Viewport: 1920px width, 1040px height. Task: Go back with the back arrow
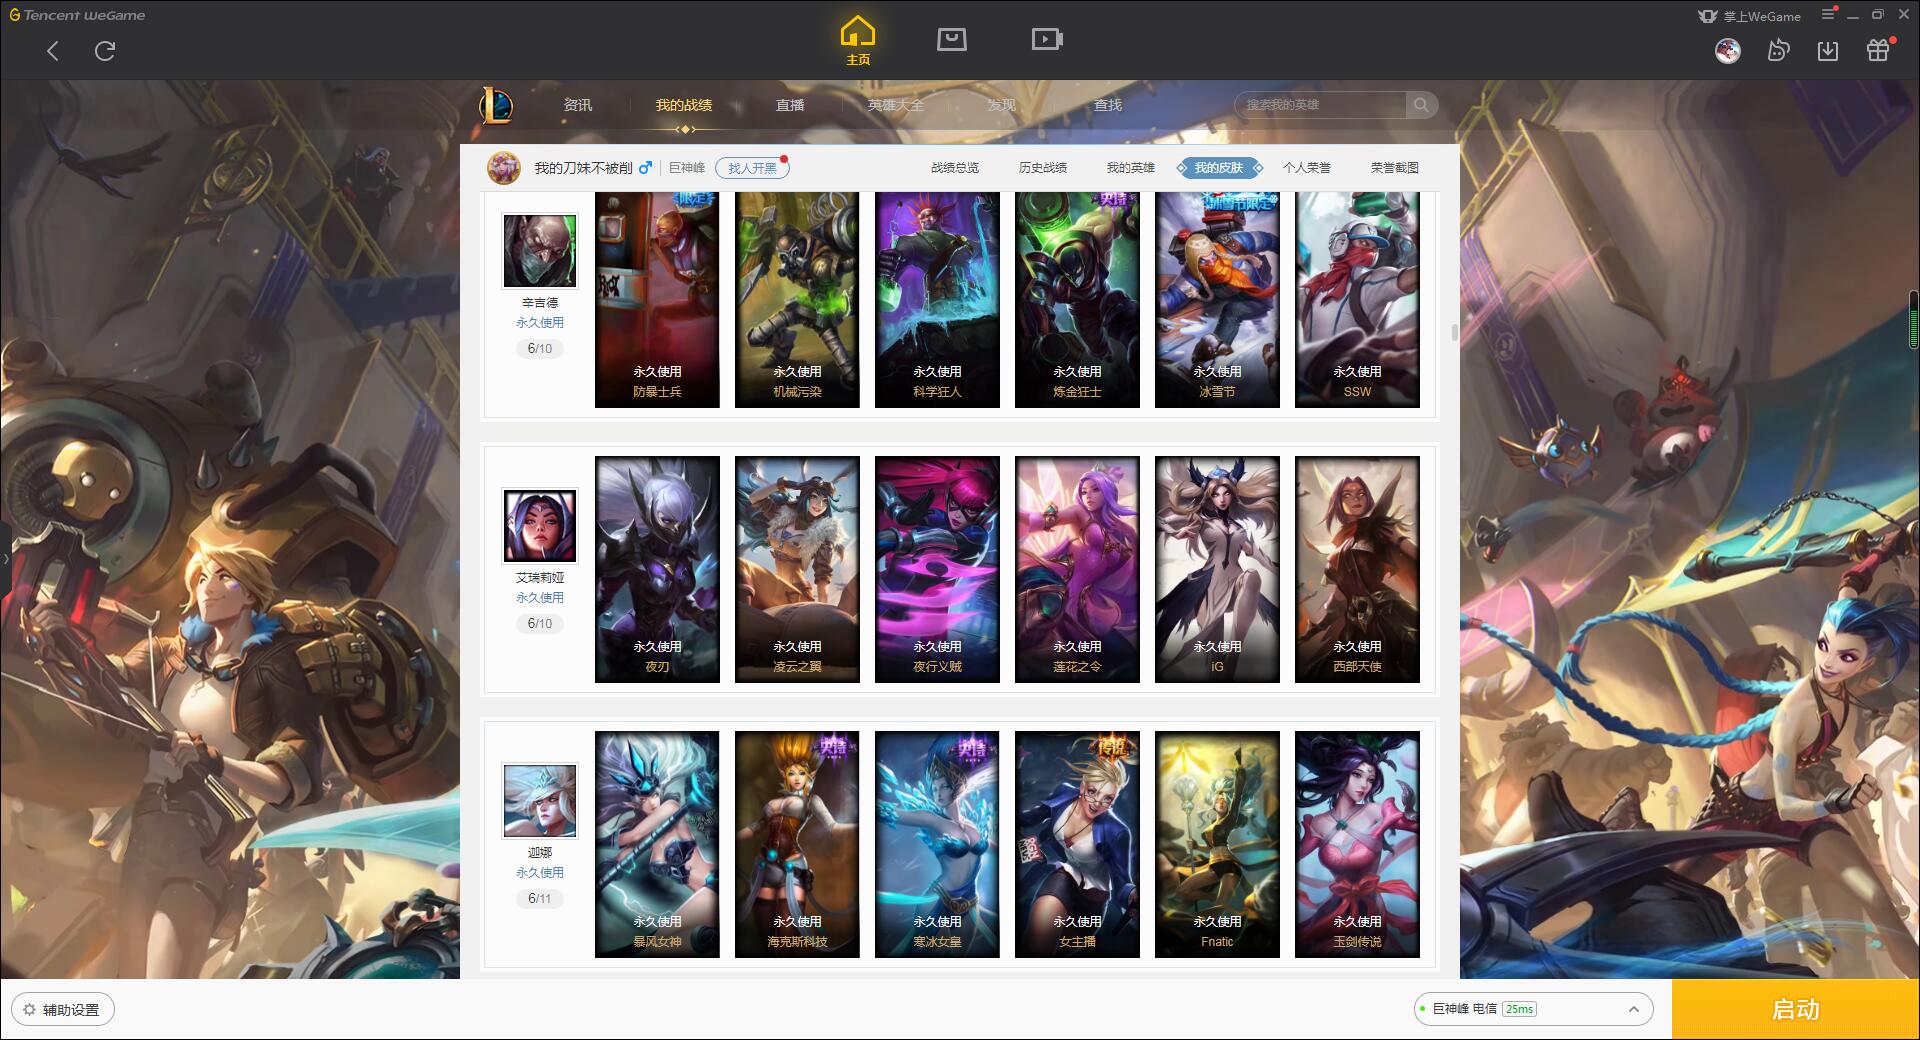[53, 51]
